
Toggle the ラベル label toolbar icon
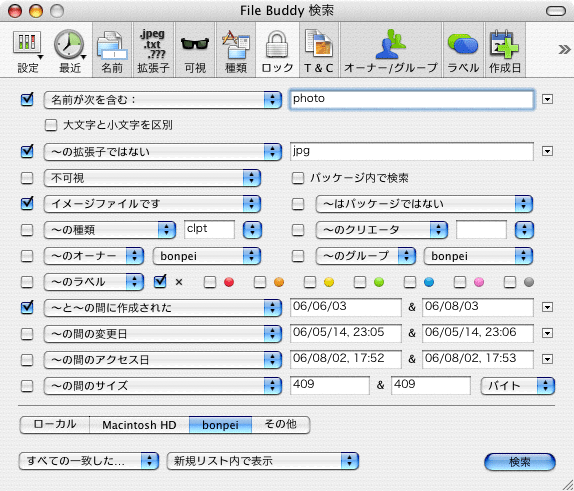click(x=463, y=50)
